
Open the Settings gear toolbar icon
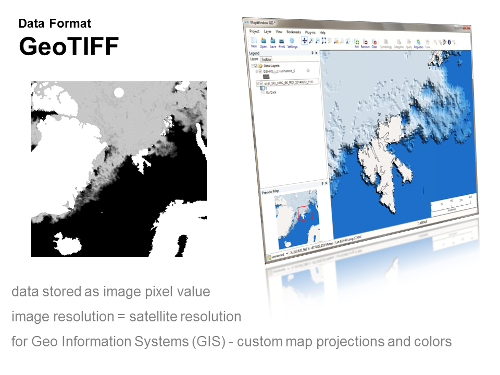(292, 42)
